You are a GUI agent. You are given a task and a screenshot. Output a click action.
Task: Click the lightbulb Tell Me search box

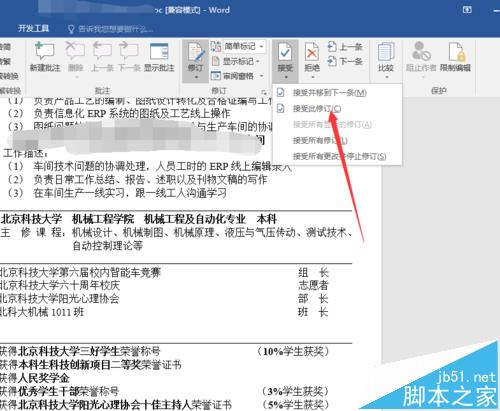coord(110,29)
